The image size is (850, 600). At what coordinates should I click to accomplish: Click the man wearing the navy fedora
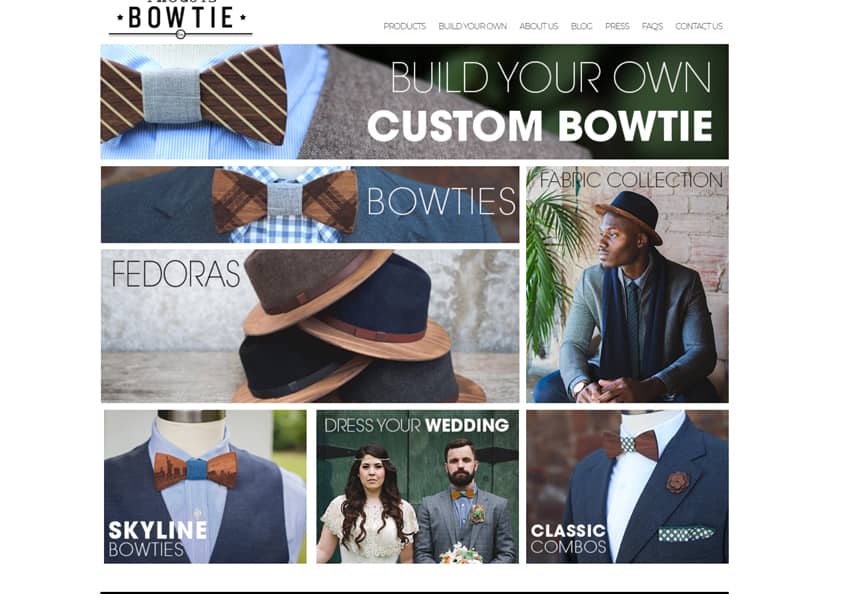click(x=637, y=297)
